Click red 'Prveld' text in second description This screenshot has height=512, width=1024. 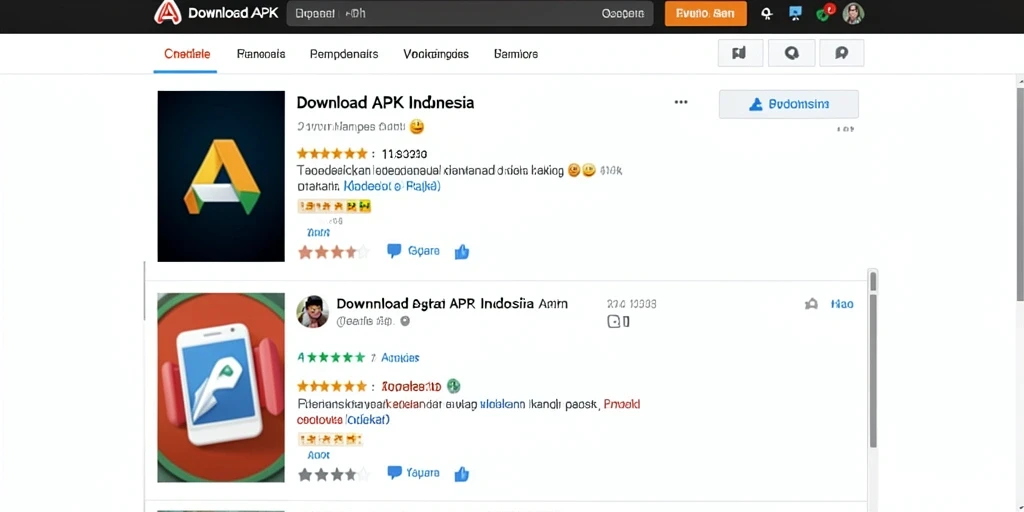click(x=622, y=404)
